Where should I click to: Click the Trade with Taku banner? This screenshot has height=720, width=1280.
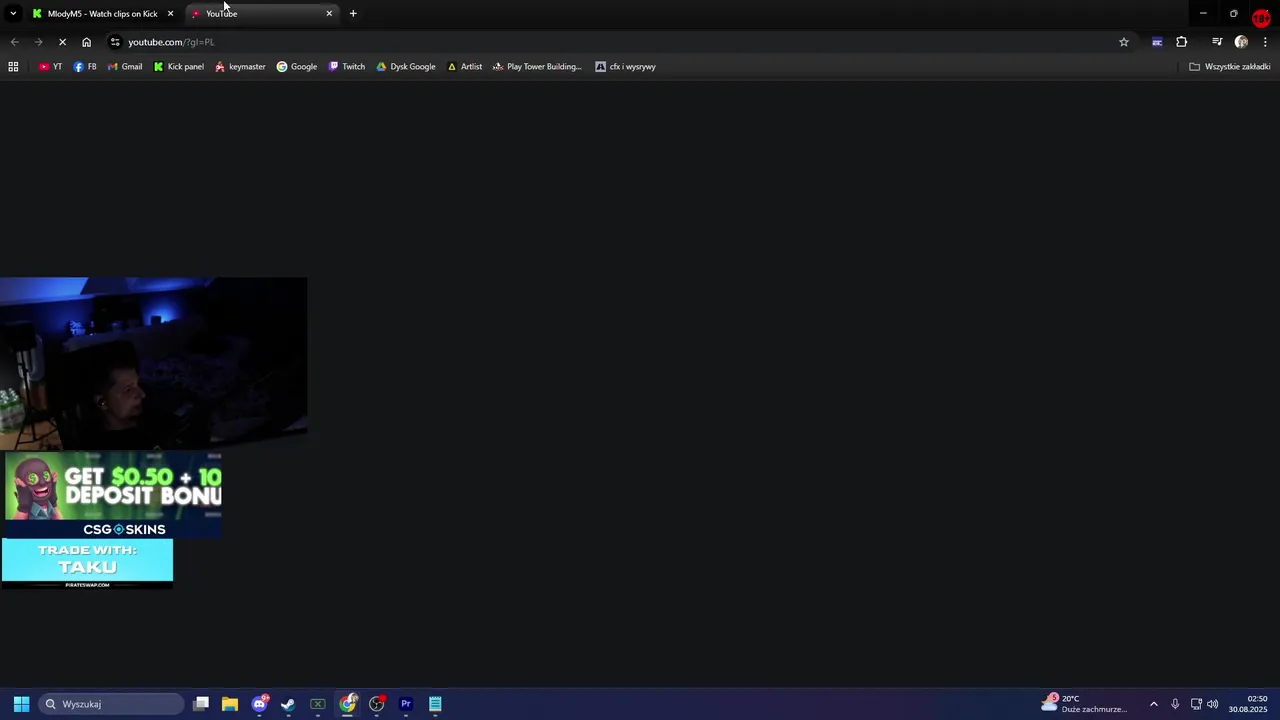click(x=87, y=563)
